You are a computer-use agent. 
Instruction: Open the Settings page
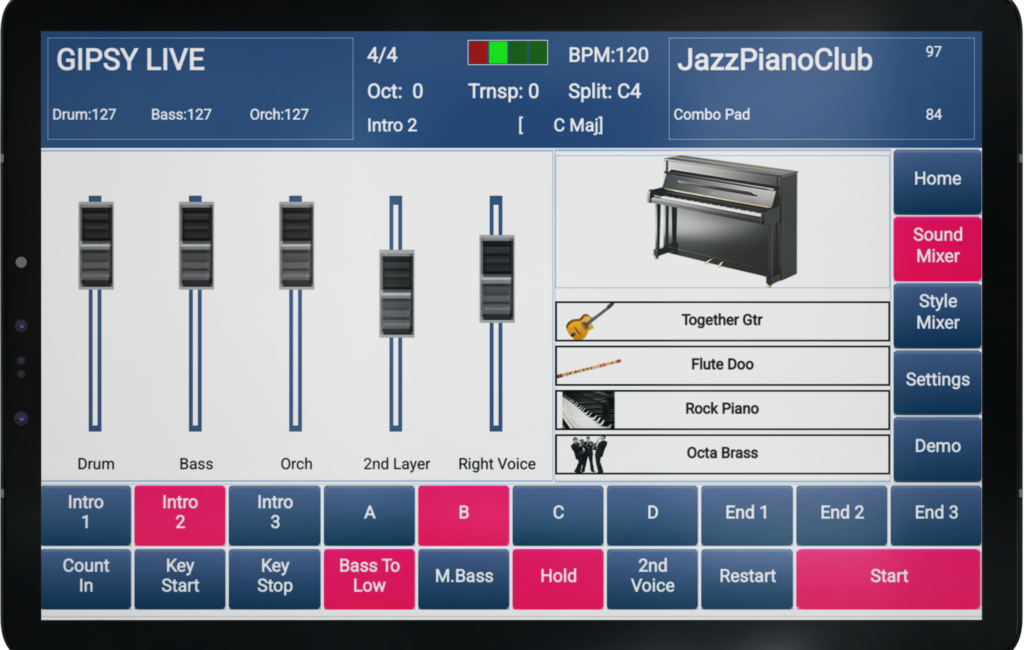[937, 380]
